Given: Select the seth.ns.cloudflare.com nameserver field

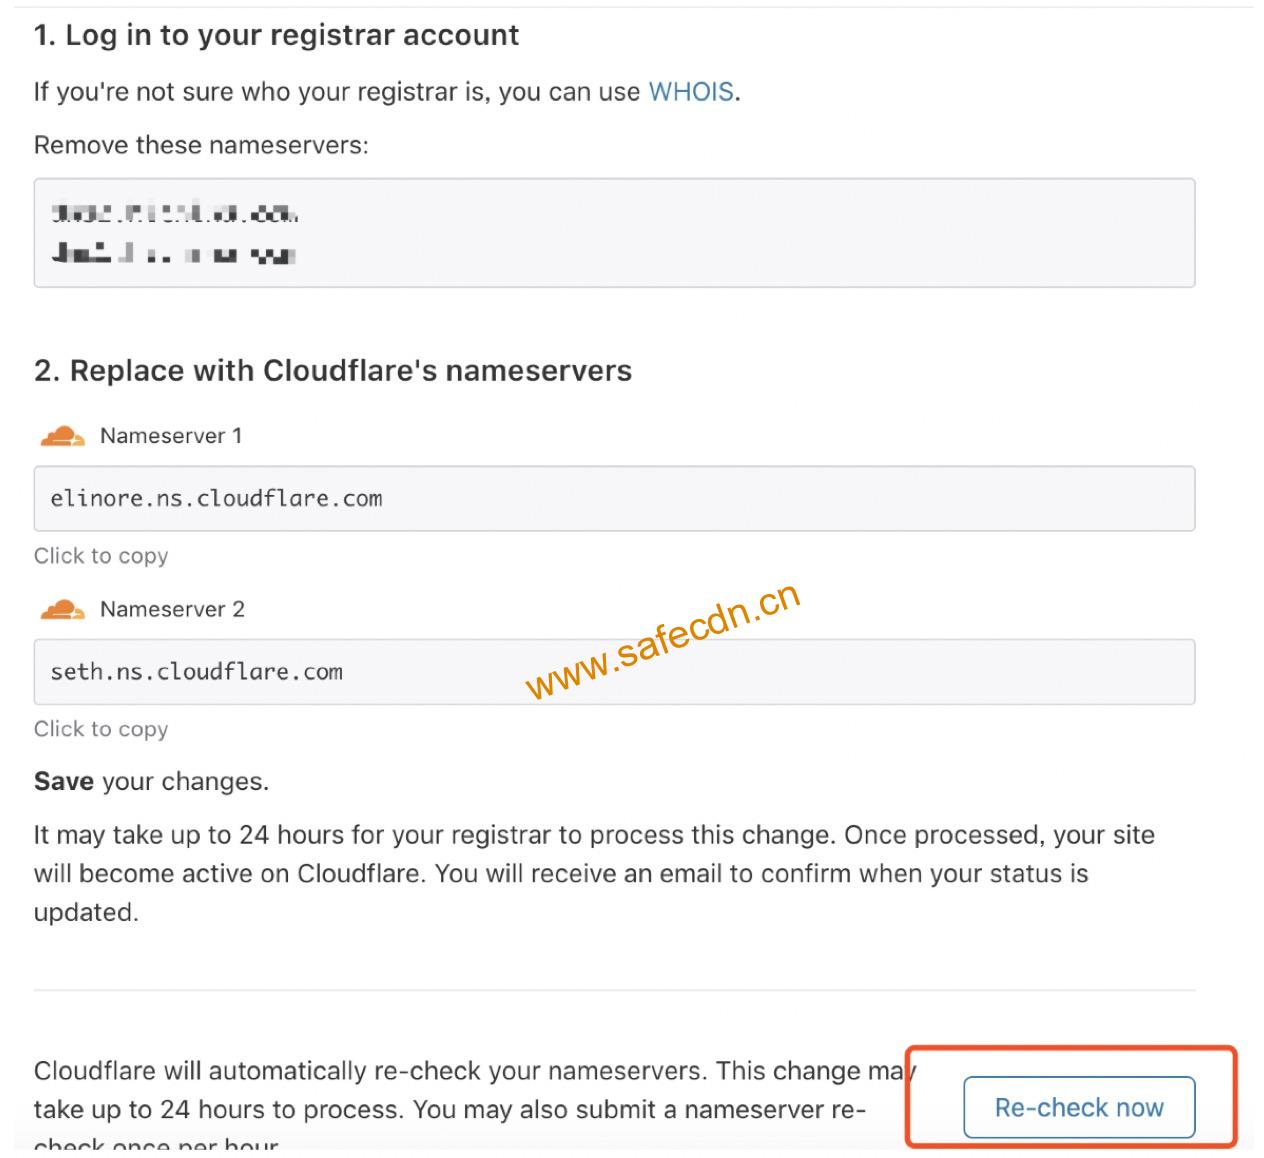Looking at the screenshot, I should [614, 672].
